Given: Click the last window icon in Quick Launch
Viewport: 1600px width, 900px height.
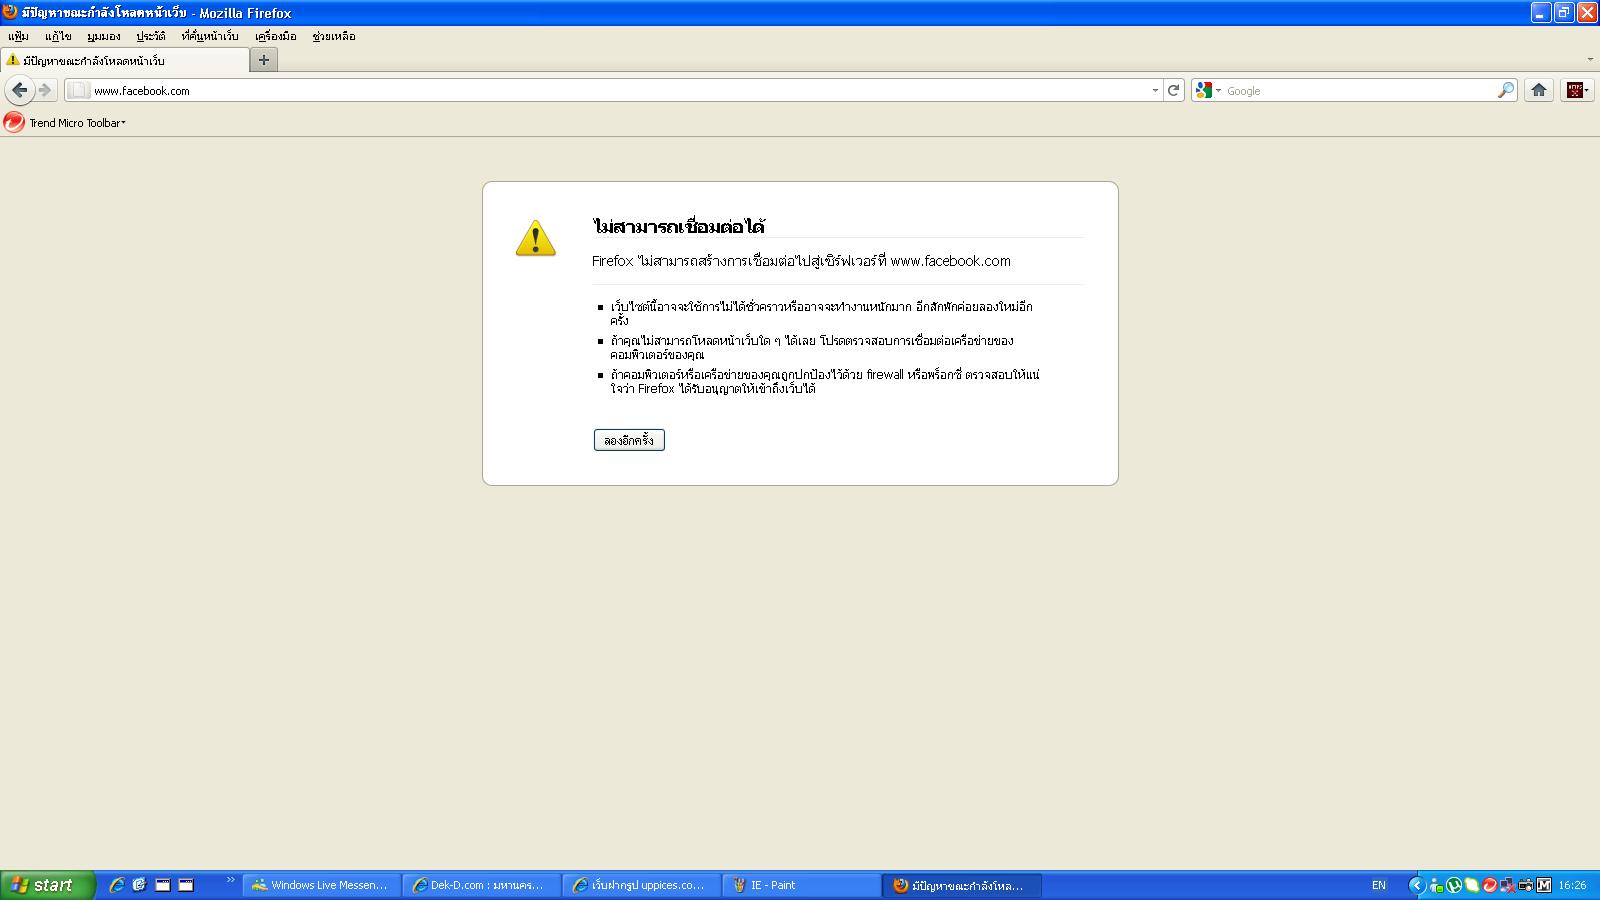Looking at the screenshot, I should pyautogui.click(x=185, y=885).
